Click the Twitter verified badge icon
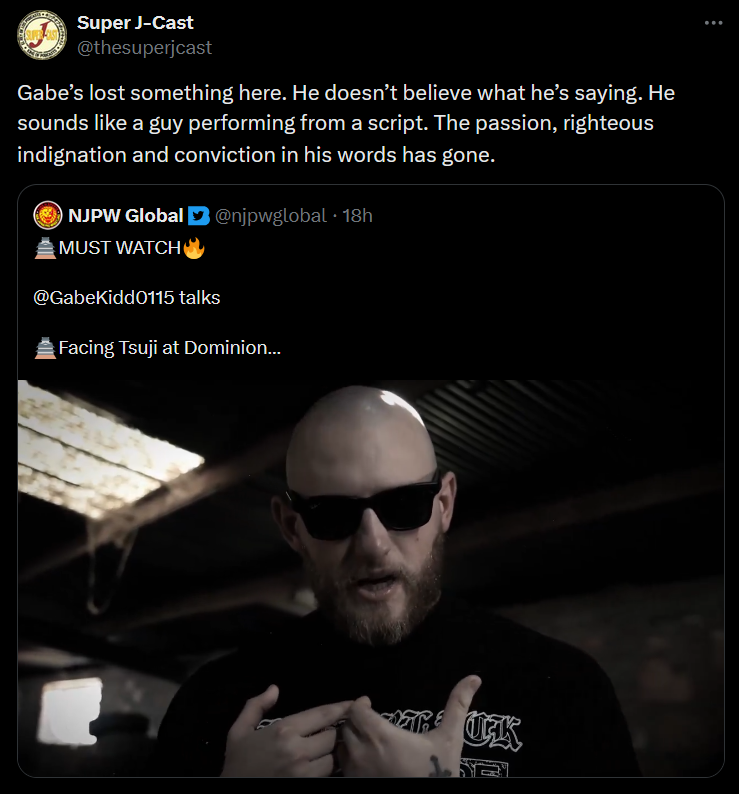 point(199,216)
